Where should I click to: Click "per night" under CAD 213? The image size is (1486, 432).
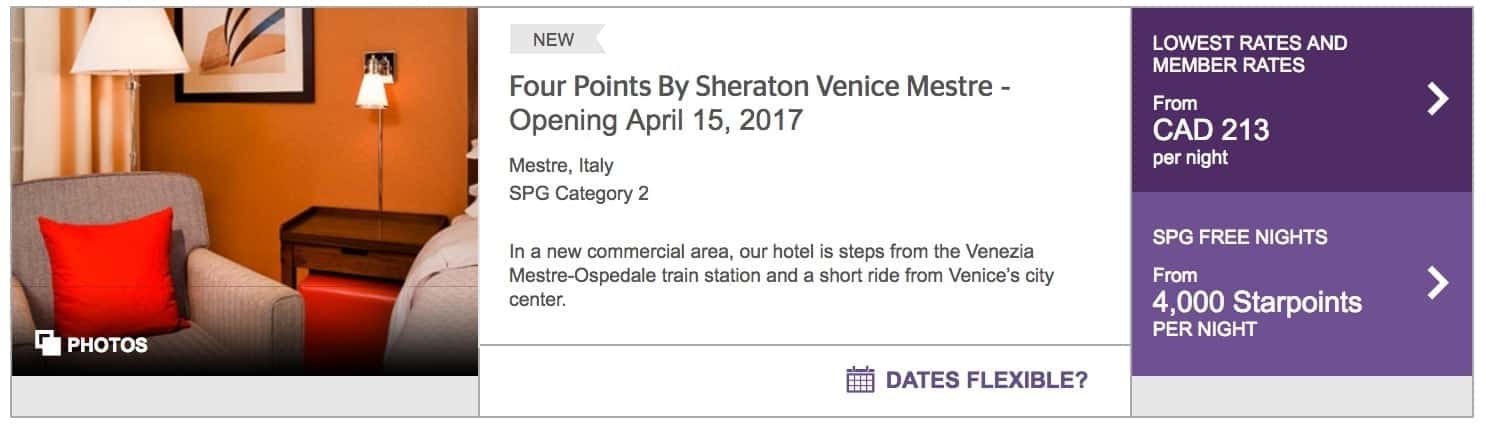pyautogui.click(x=1190, y=158)
